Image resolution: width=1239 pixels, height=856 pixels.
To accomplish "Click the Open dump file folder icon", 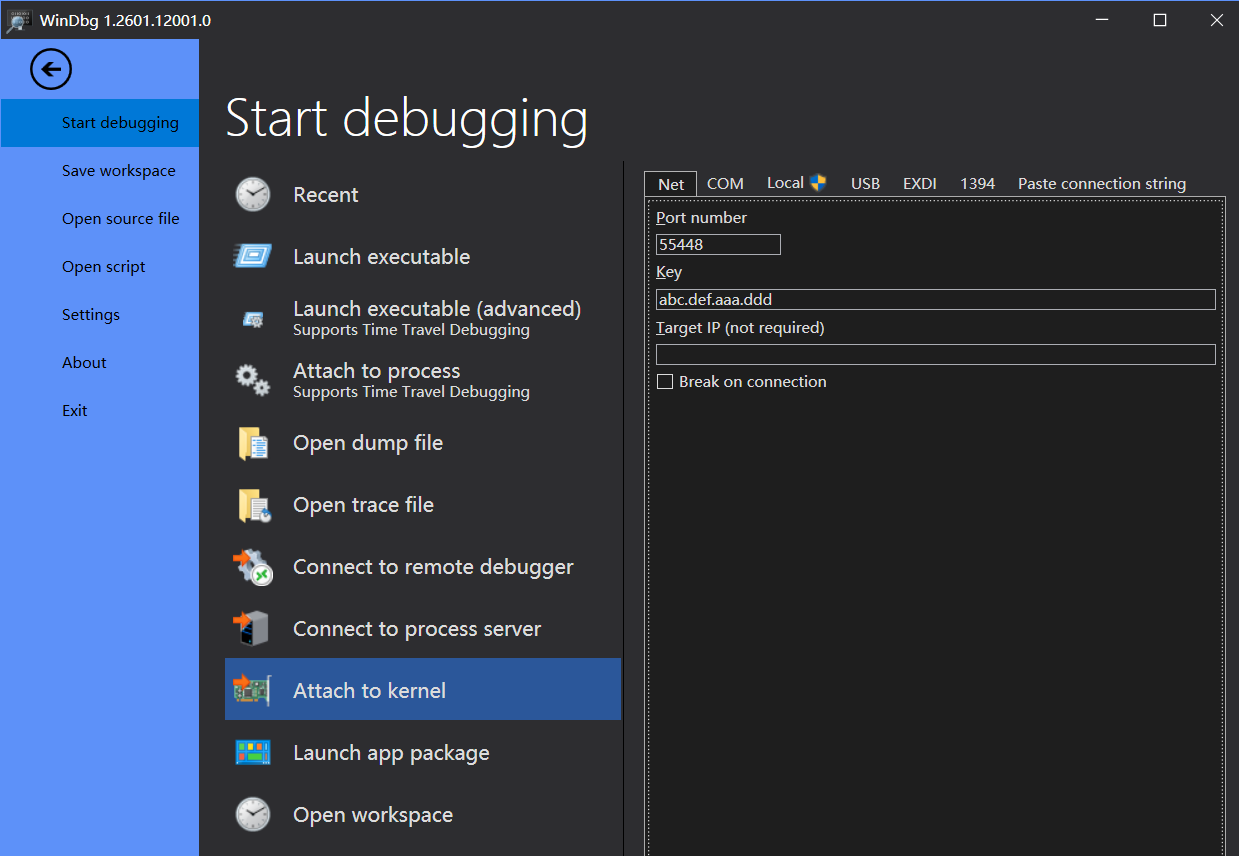I will point(253,443).
